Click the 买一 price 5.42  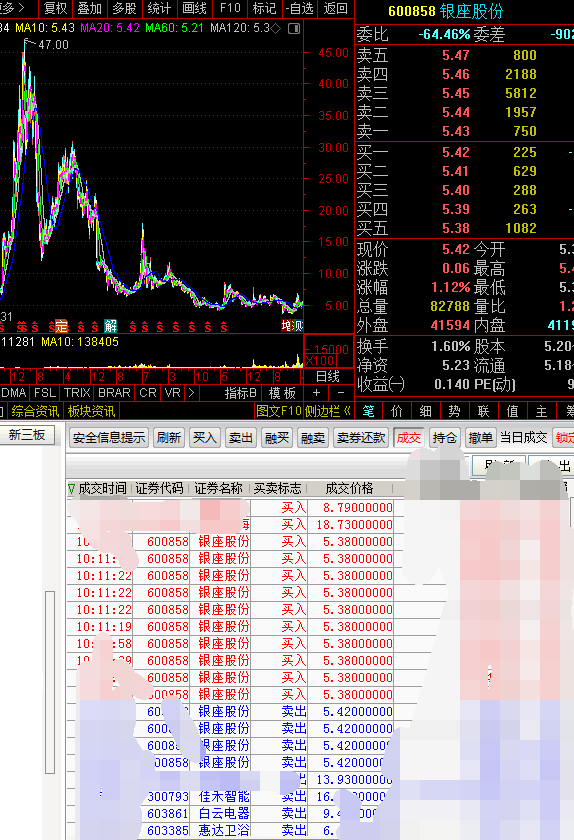click(456, 152)
